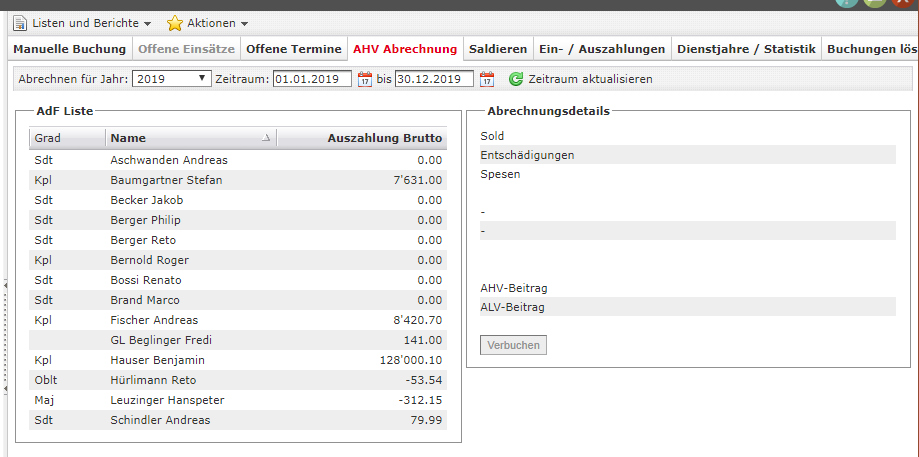Image resolution: width=919 pixels, height=457 pixels.
Task: Click the AHV-Beitrag detail row
Action: (687, 288)
